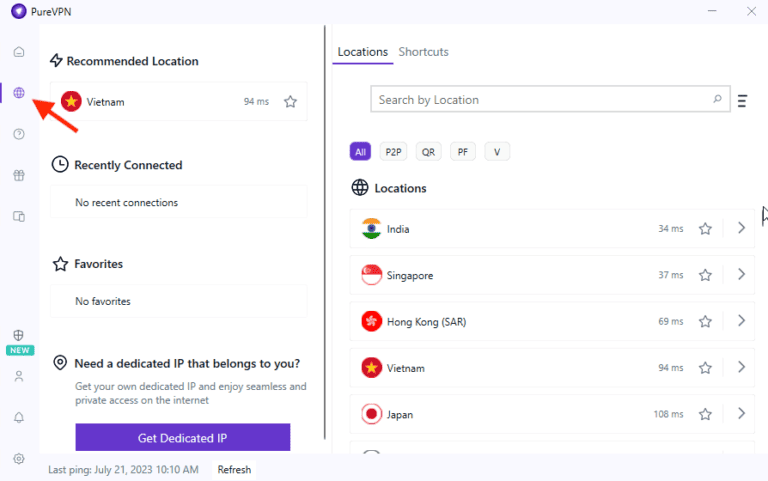The height and width of the screenshot is (481, 768).
Task: Open the Help question mark icon
Action: tap(19, 134)
